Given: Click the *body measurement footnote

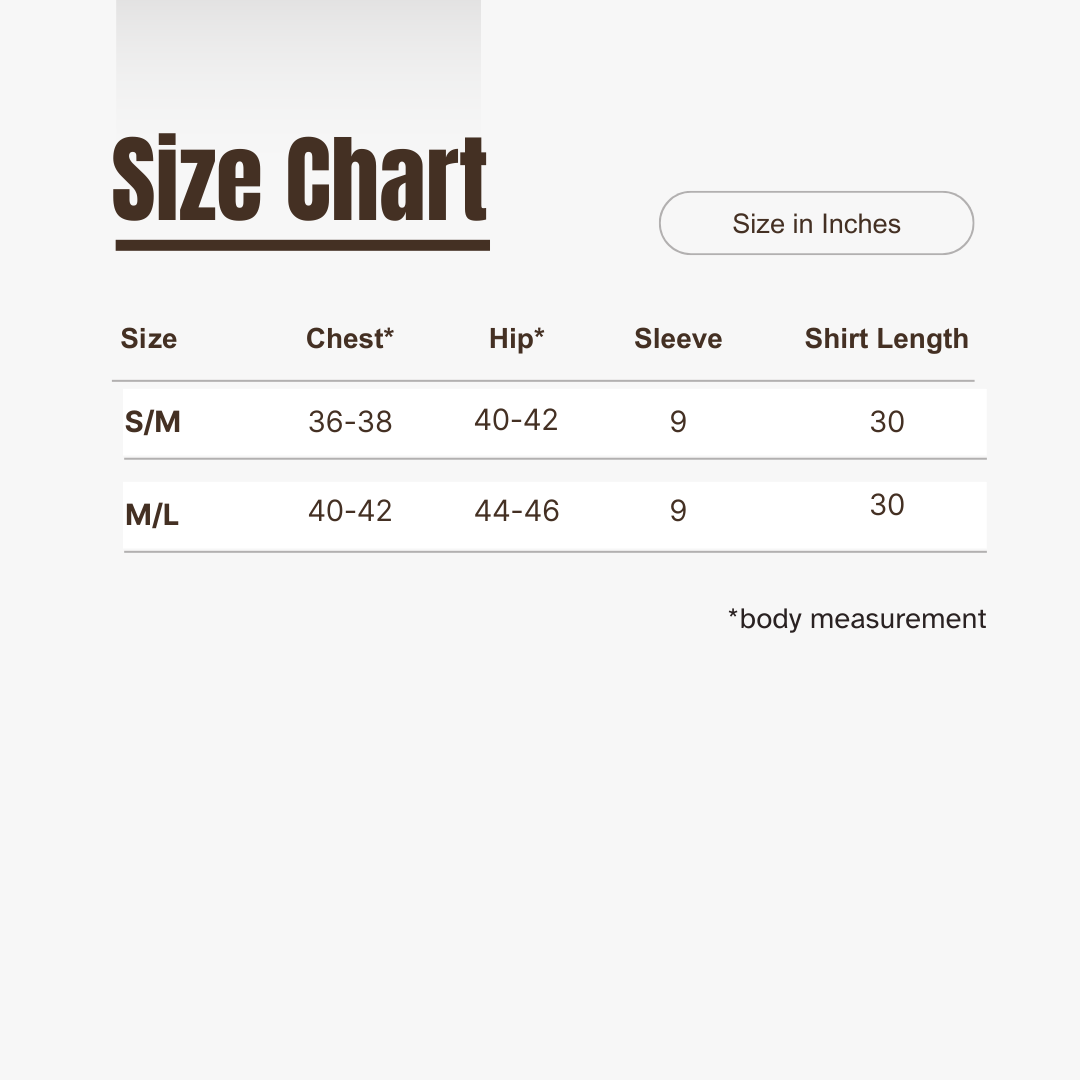Looking at the screenshot, I should coord(857,619).
